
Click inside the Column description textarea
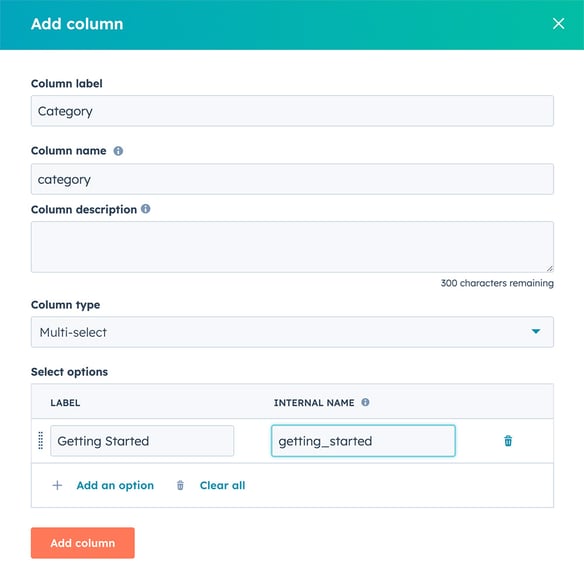pos(292,247)
